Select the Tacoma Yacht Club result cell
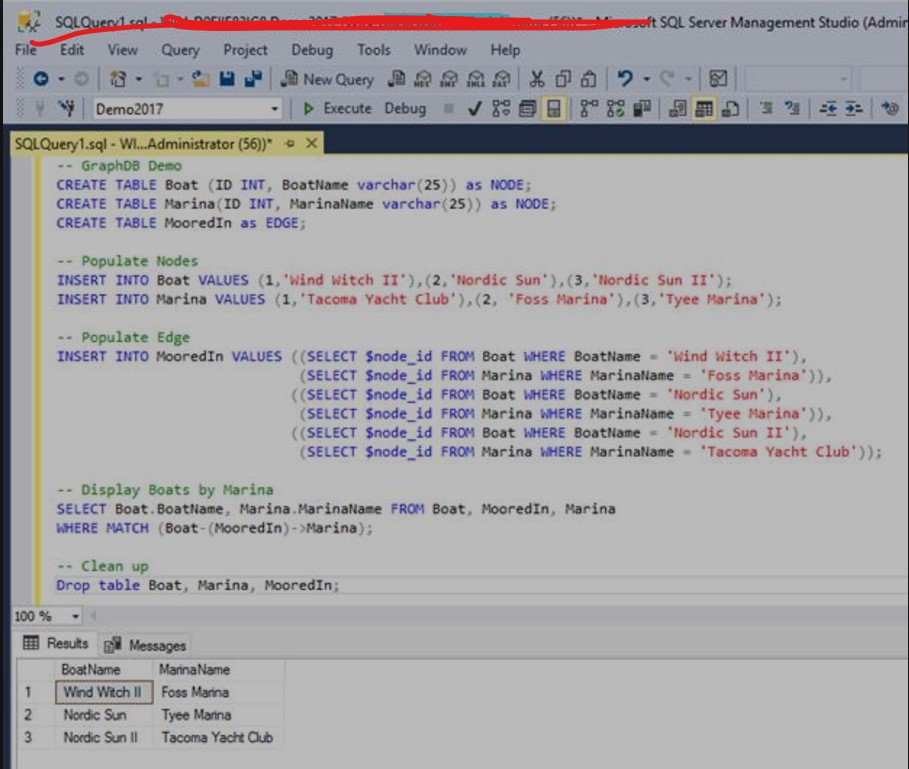Screen dimensions: 909x769 [x=217, y=737]
